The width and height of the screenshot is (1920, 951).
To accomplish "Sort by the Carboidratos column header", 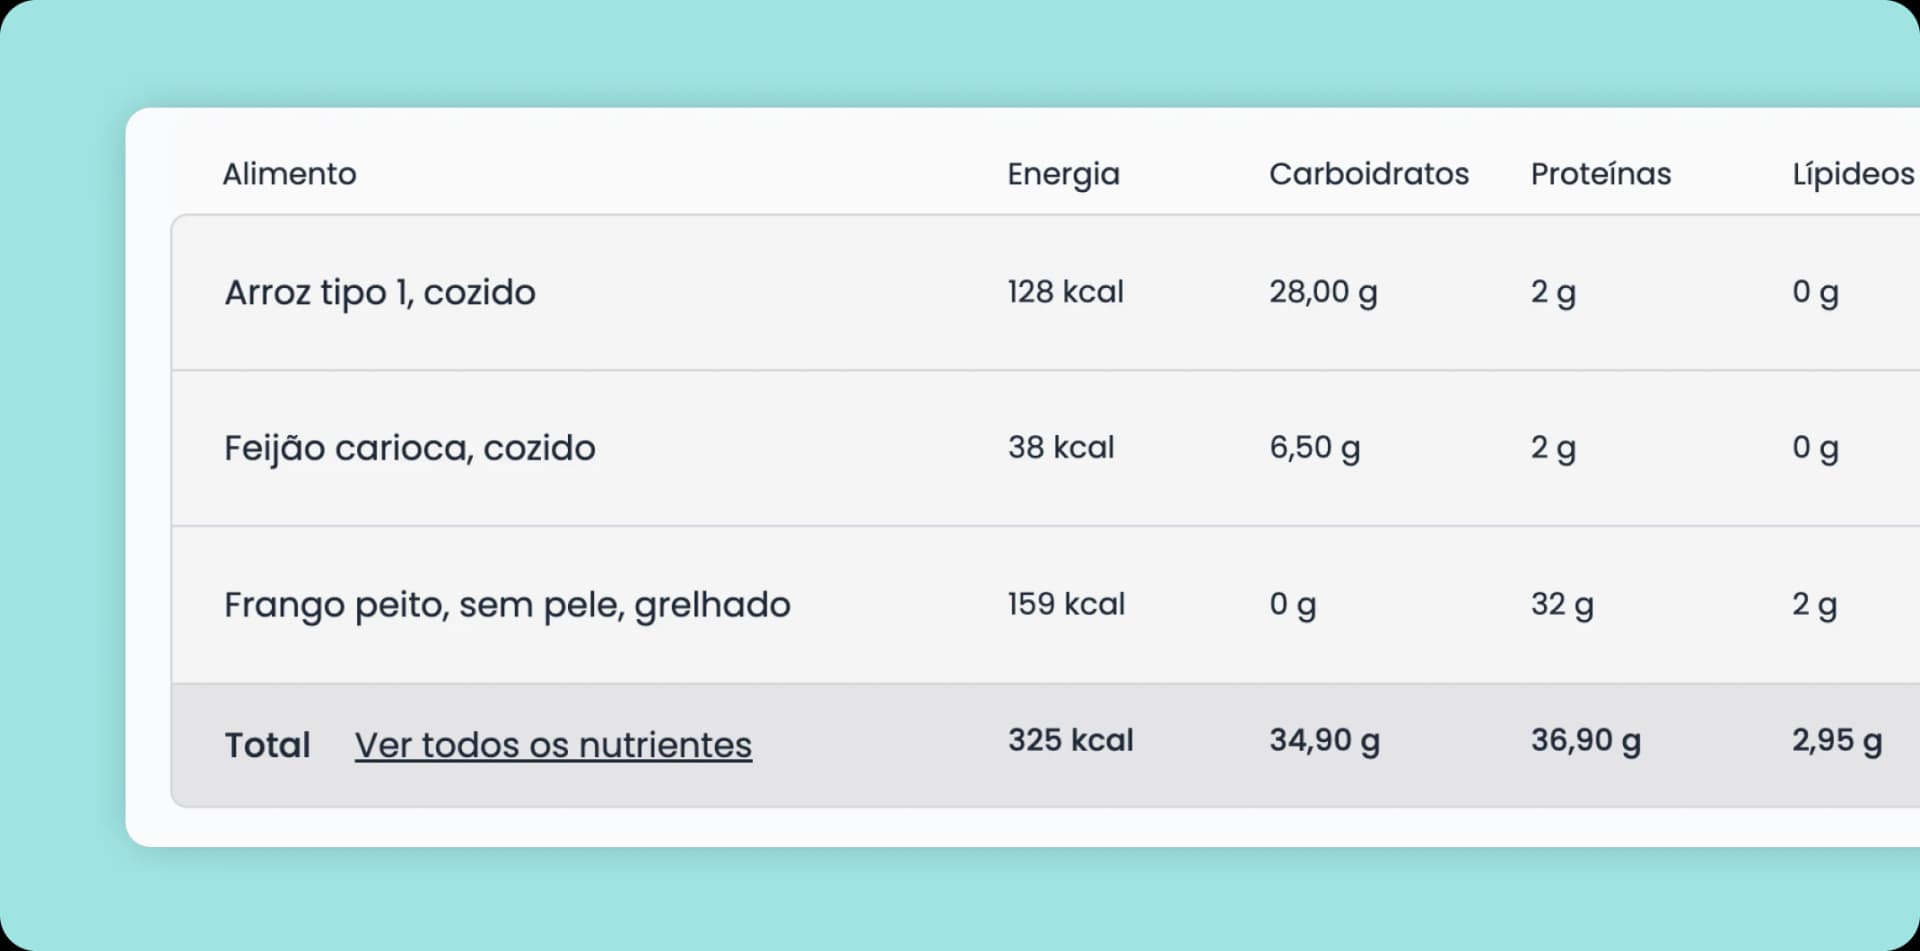I will click(x=1369, y=173).
